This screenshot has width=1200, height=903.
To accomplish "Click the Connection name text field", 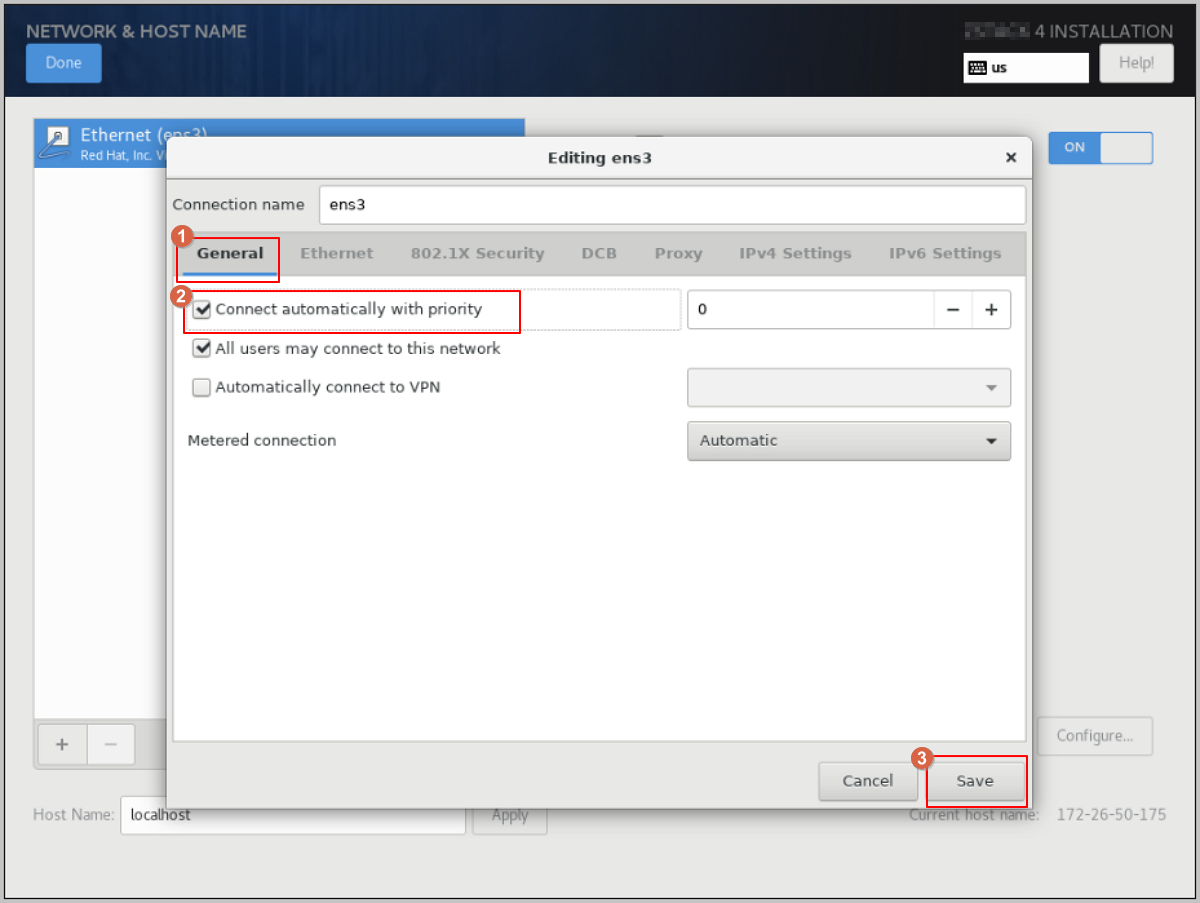I will (672, 205).
